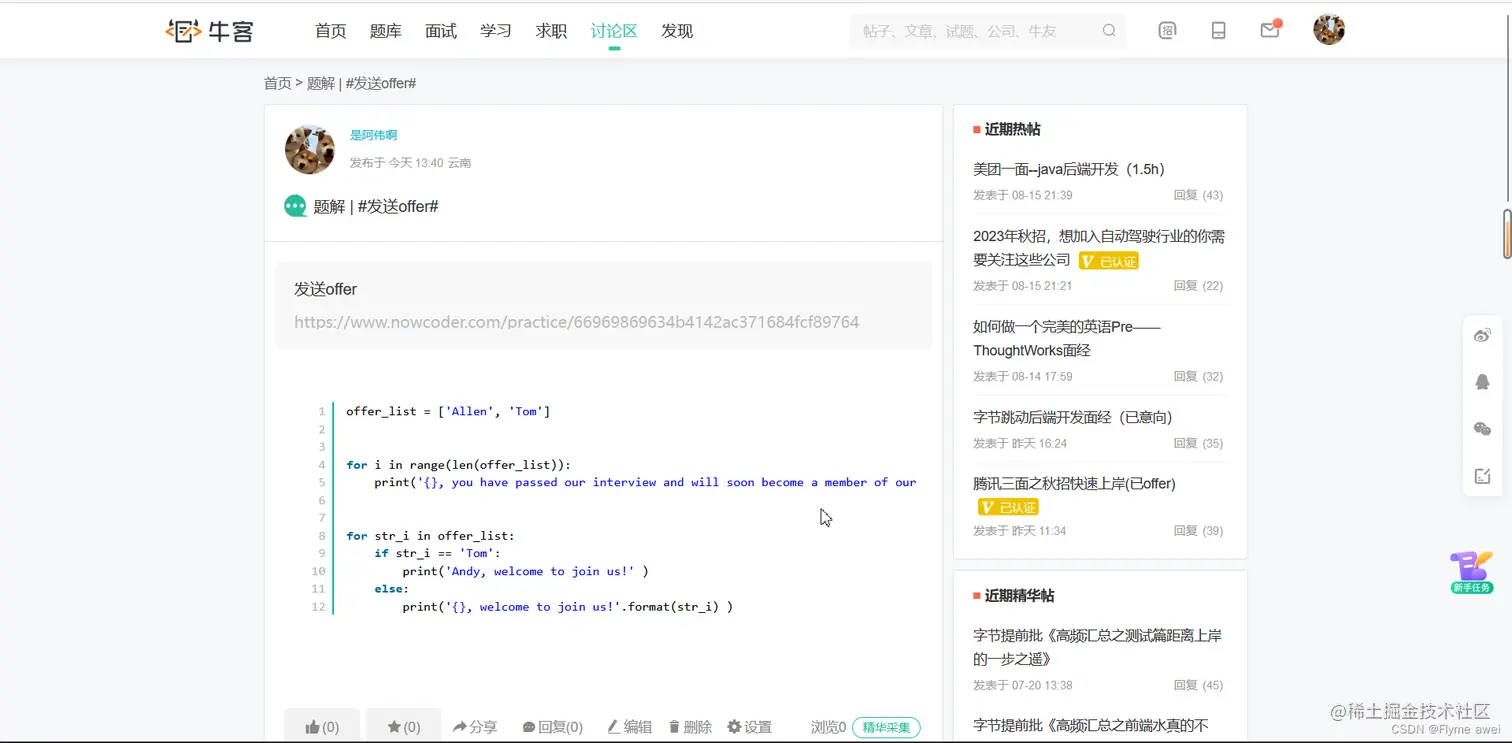The height and width of the screenshot is (743, 1512).
Task: Share the post to Weibo via sidebar icon
Action: (x=1482, y=335)
